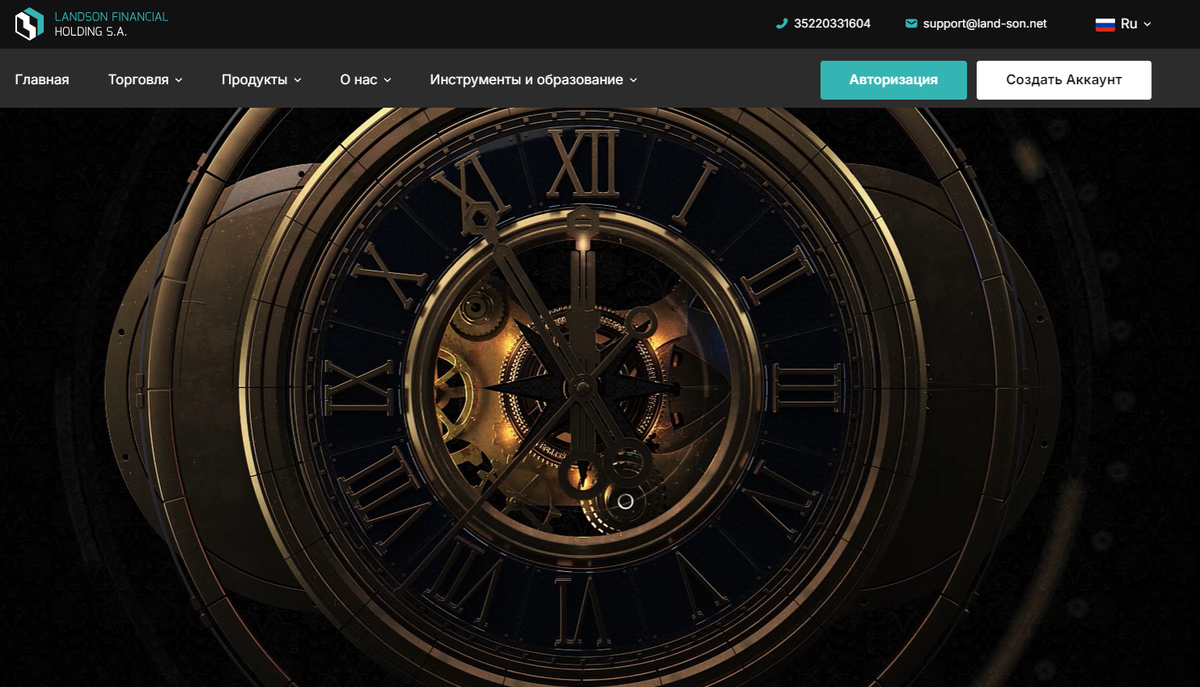Click the Landson Financial hexagon logo icon
1200x687 pixels.
[x=29, y=24]
